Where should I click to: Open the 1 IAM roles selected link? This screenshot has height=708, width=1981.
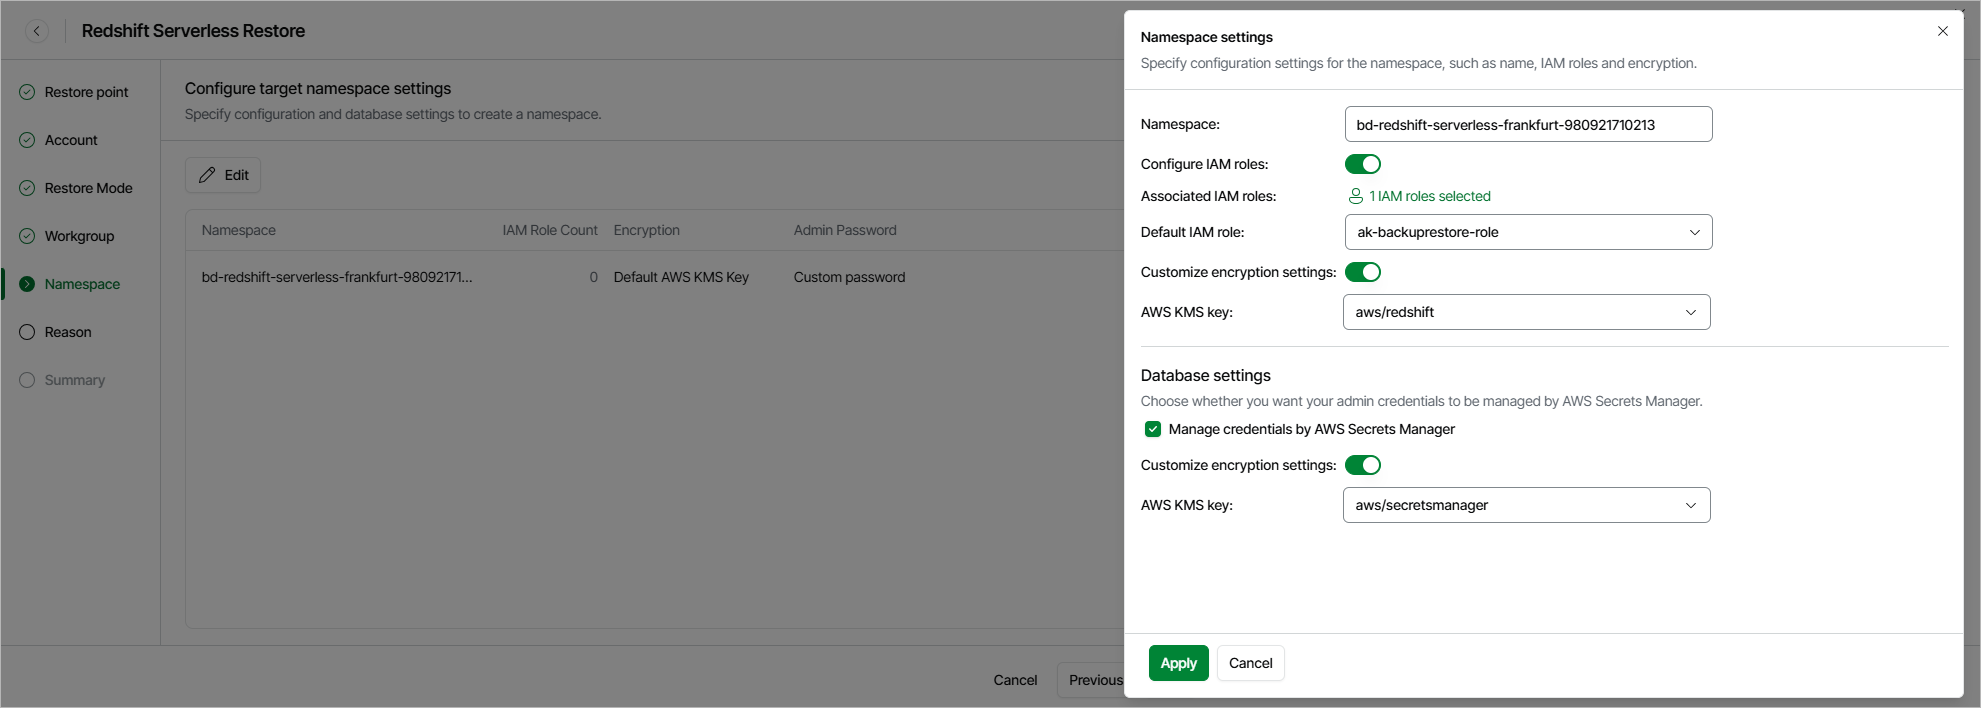1429,196
